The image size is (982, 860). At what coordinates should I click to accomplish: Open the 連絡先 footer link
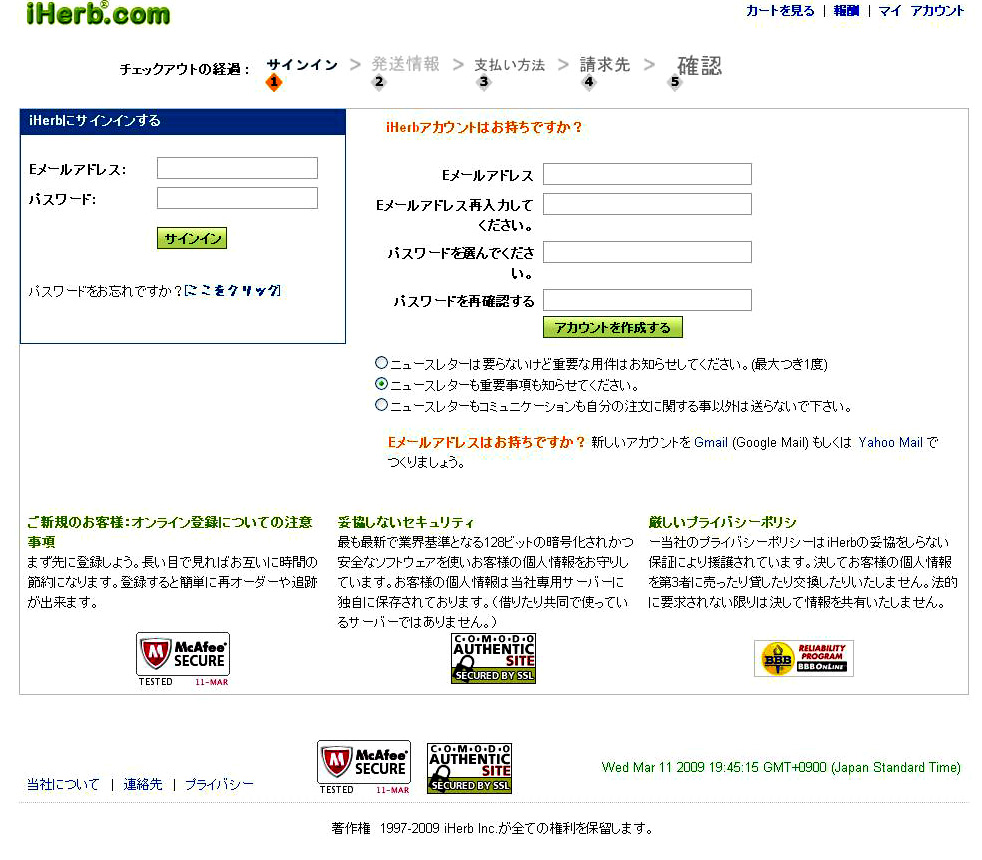tap(143, 784)
